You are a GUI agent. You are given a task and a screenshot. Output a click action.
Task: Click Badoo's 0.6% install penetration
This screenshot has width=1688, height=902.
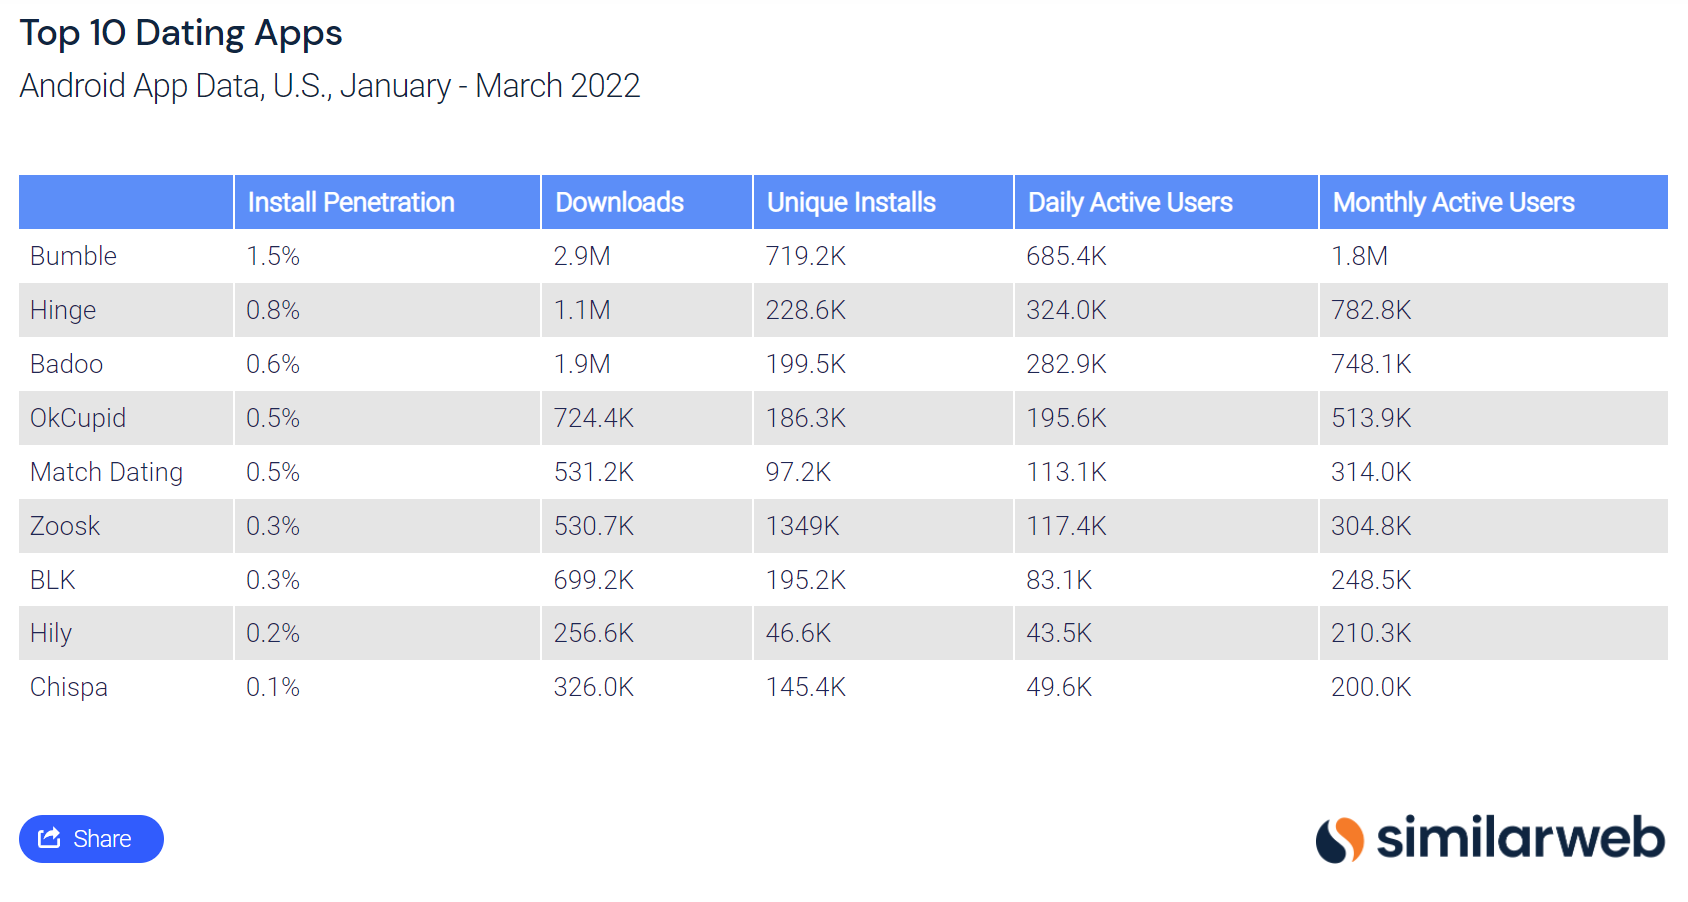[273, 364]
